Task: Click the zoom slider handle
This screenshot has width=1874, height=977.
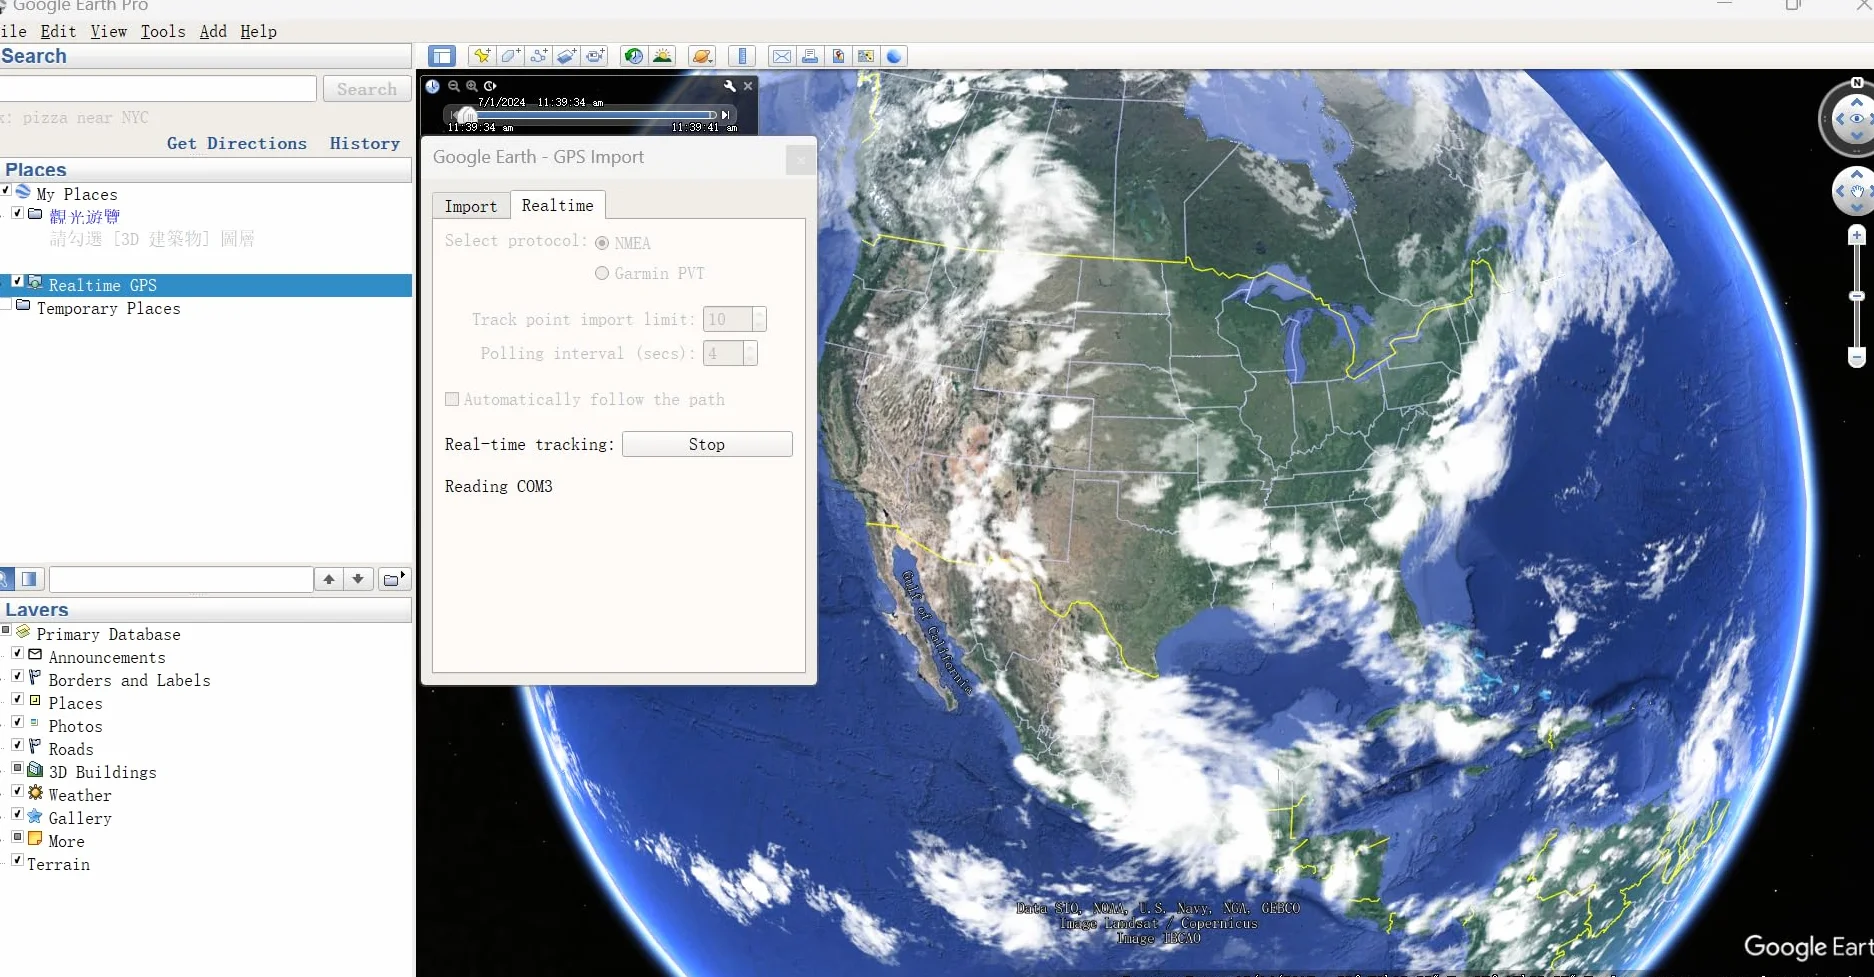Action: coord(1857,296)
